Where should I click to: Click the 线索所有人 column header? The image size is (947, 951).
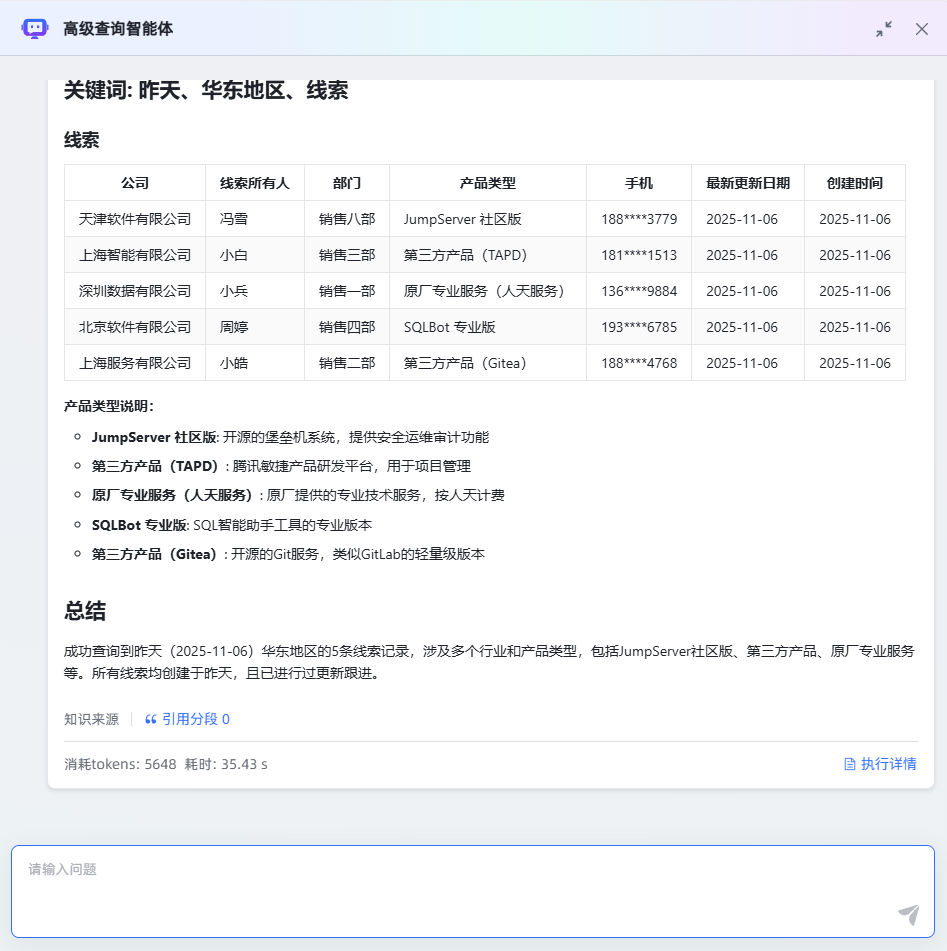tap(255, 183)
